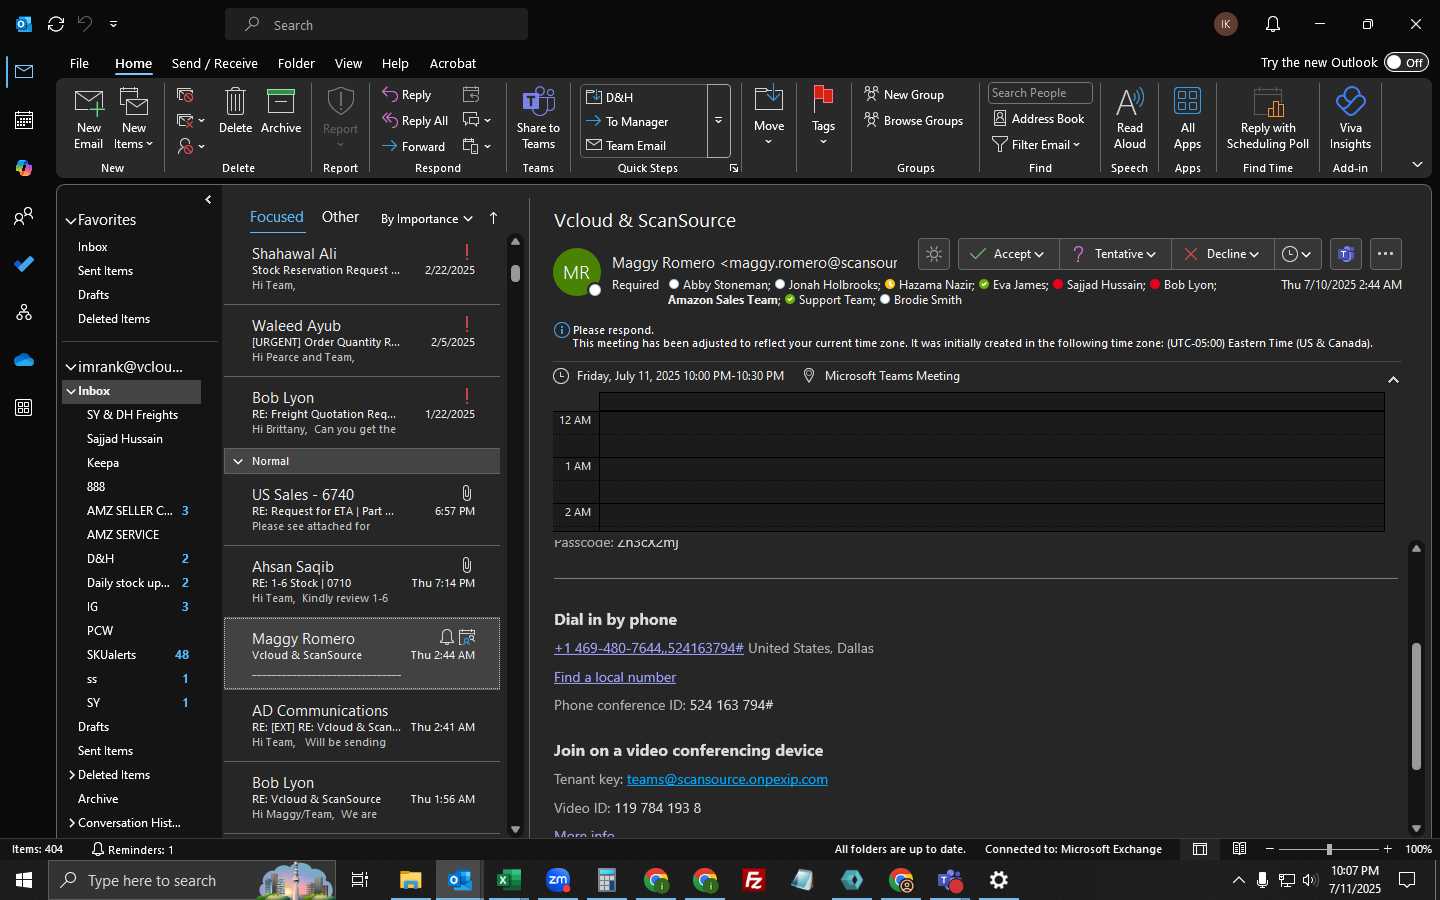This screenshot has height=900, width=1440.
Task: Open FileZilla from the taskbar
Action: point(754,880)
